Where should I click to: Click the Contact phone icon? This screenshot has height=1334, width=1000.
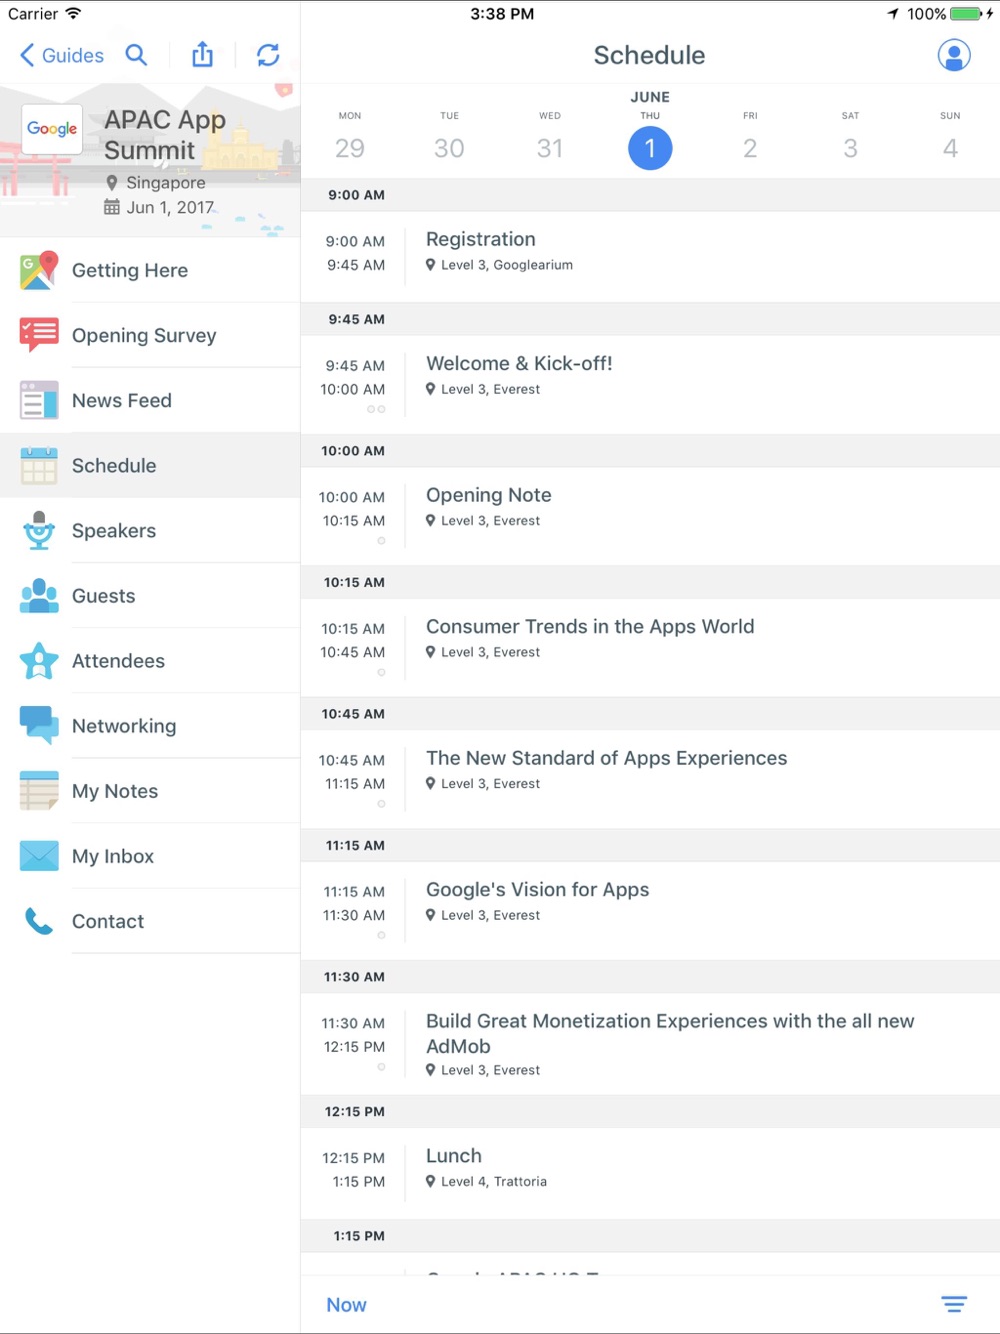39,921
